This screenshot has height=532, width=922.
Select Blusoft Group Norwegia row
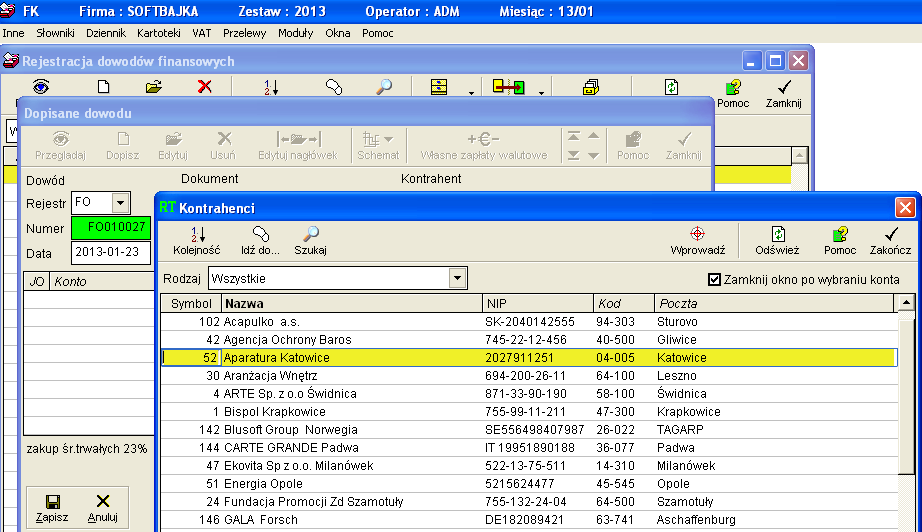(529, 430)
